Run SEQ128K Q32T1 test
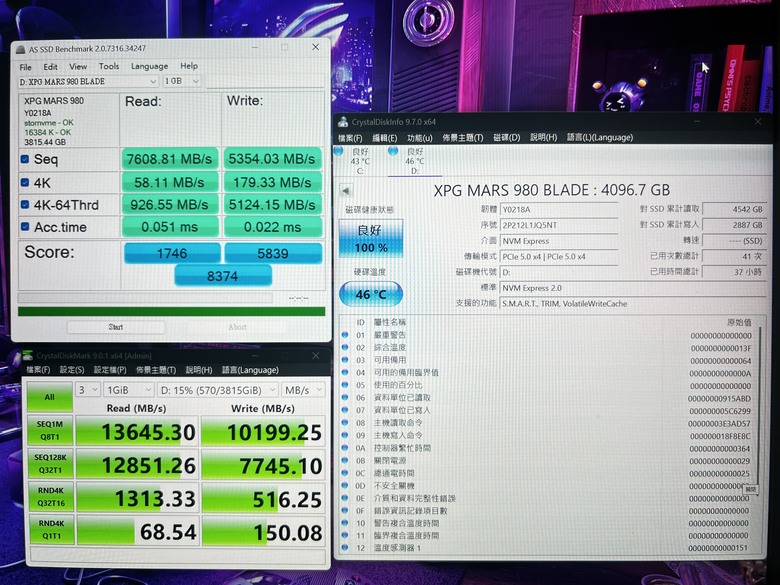 [50, 464]
